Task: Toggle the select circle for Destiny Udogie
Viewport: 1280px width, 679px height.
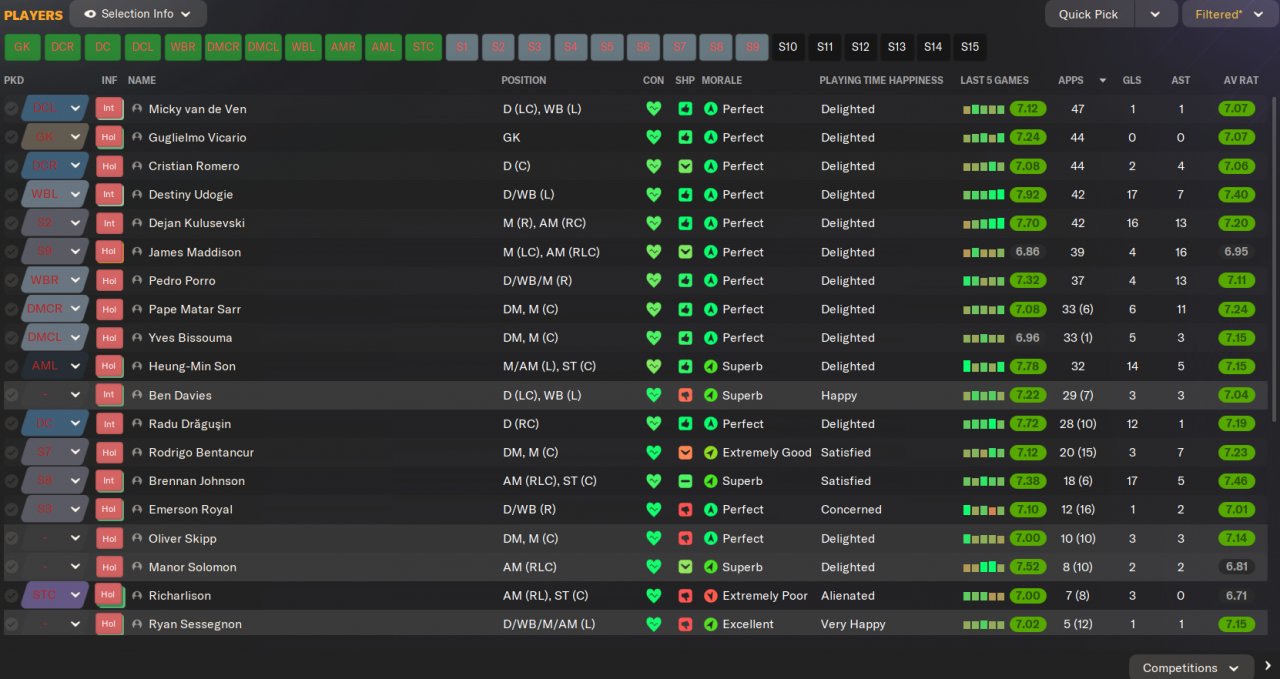Action: [x=11, y=195]
